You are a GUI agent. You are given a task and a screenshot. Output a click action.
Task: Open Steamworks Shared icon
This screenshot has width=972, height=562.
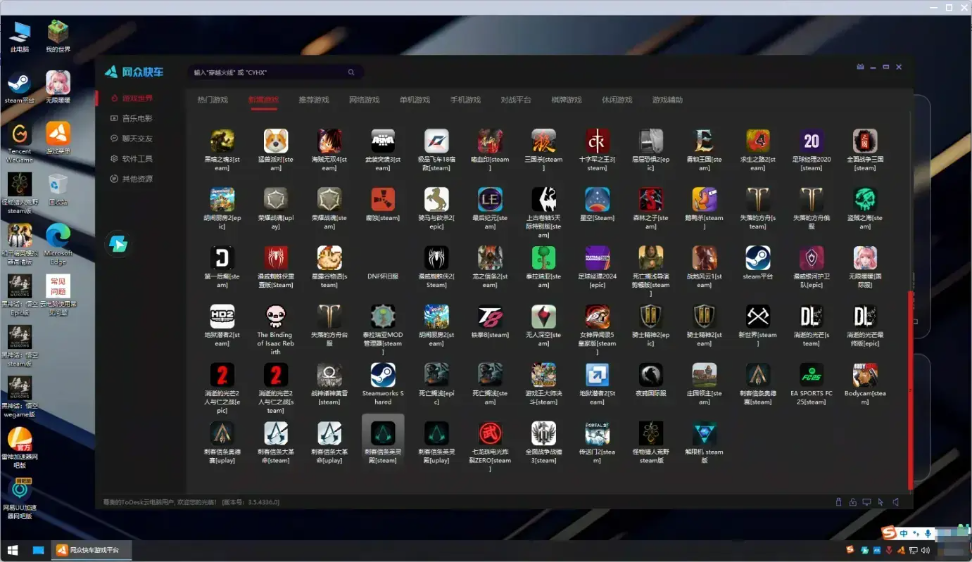click(x=383, y=375)
